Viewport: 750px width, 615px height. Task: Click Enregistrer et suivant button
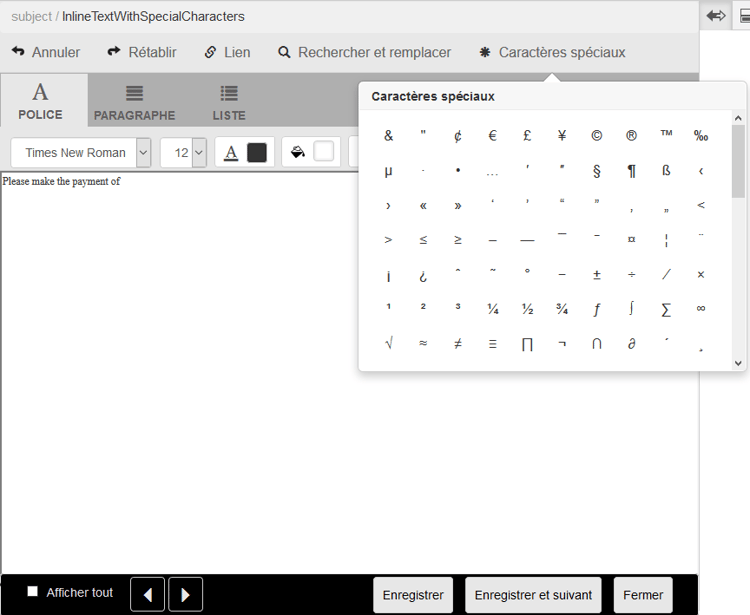point(533,595)
